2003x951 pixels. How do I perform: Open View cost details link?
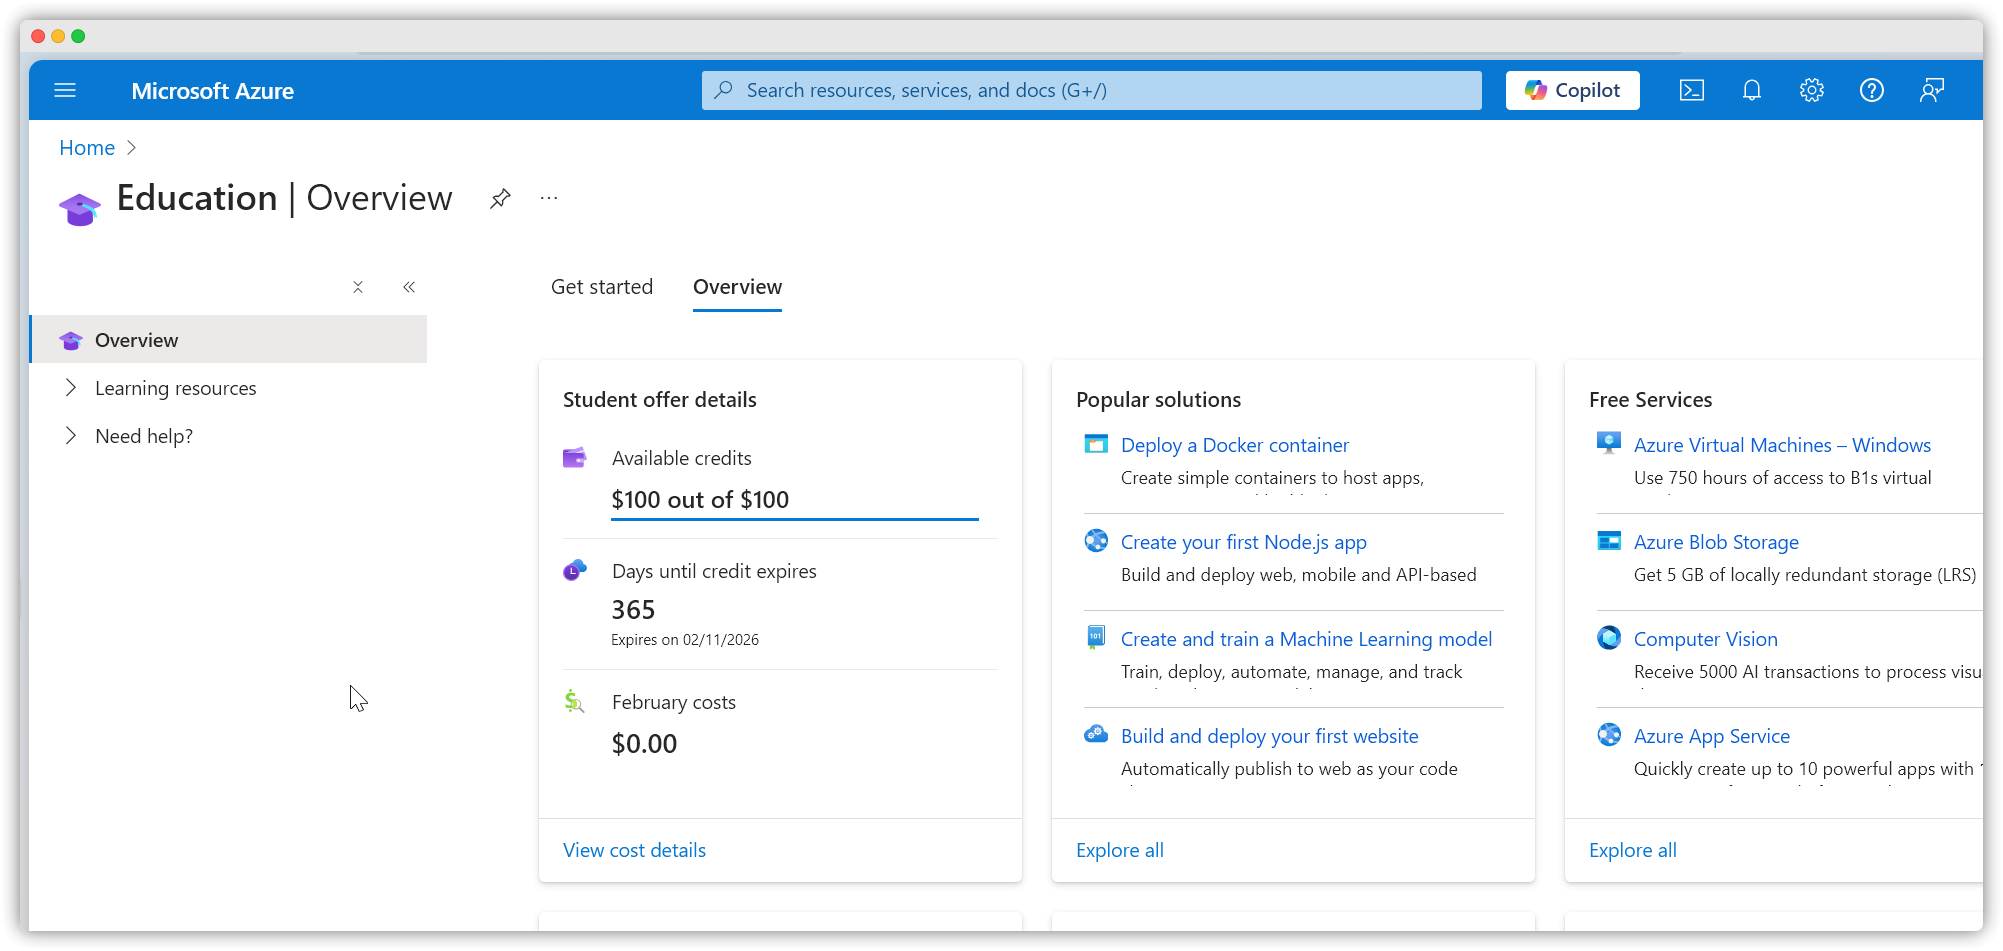point(634,850)
